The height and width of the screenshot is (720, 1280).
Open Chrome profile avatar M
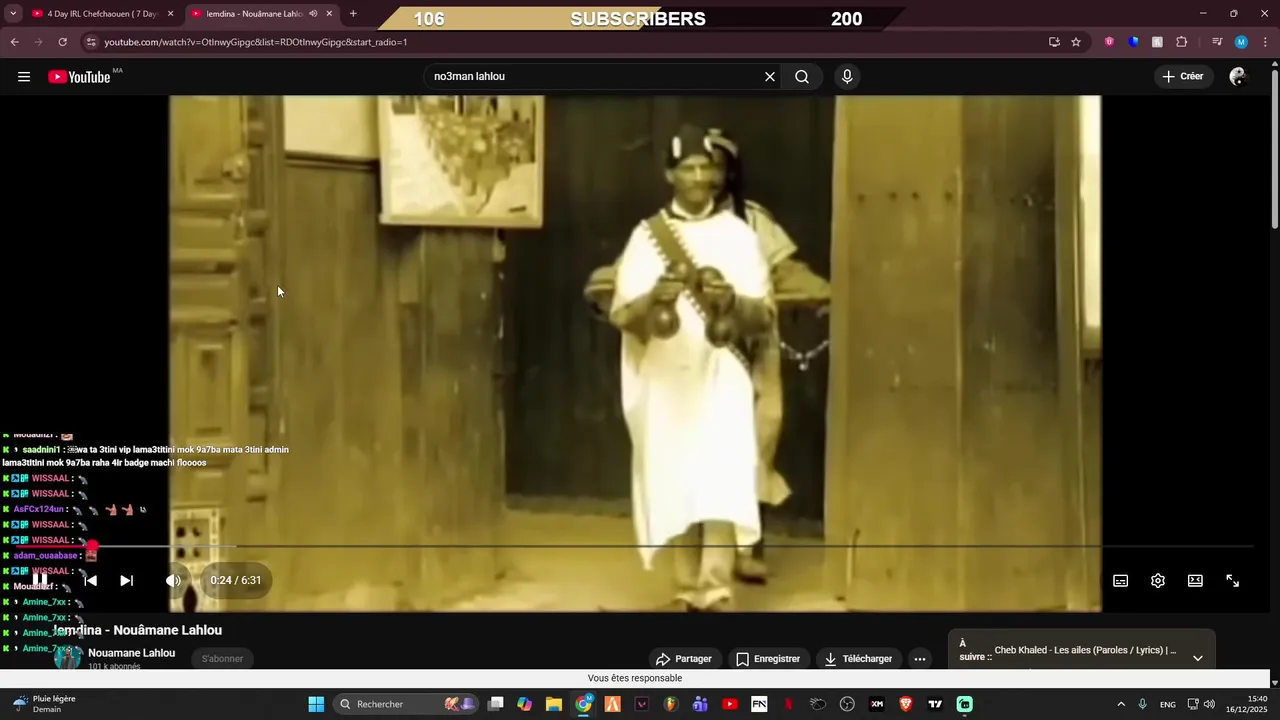pos(1241,42)
